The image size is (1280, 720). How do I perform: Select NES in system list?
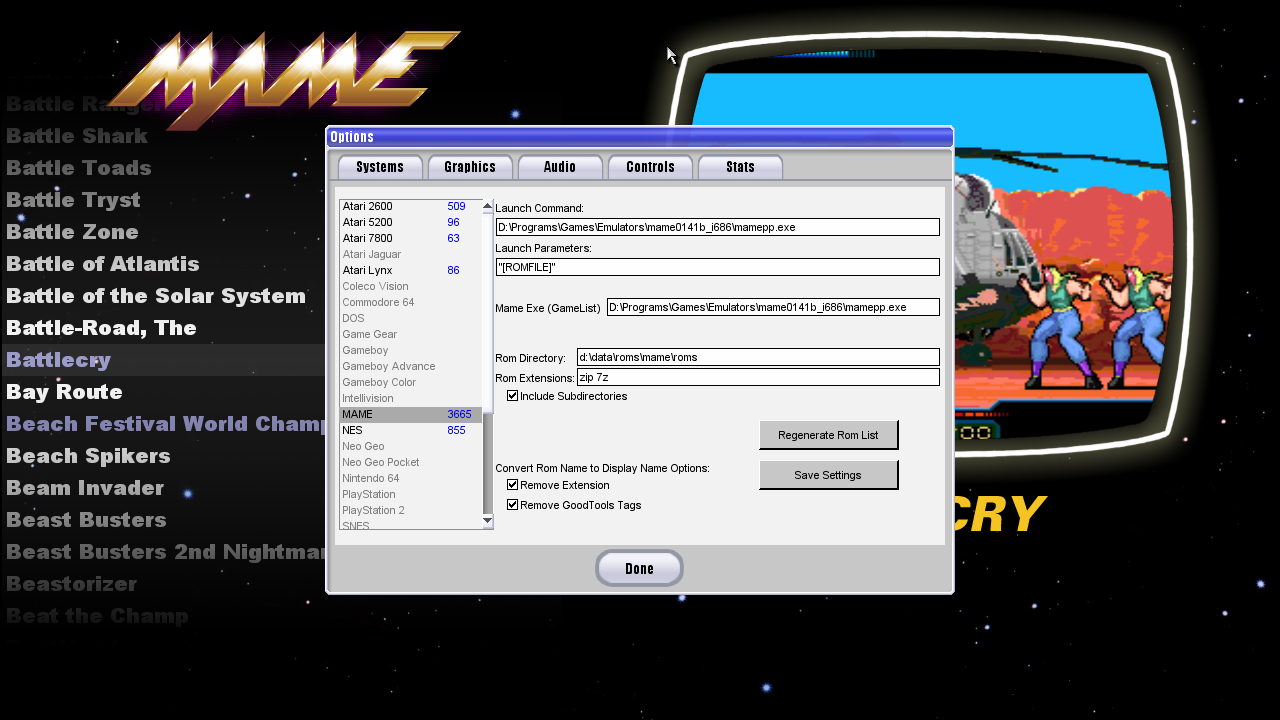tap(411, 430)
